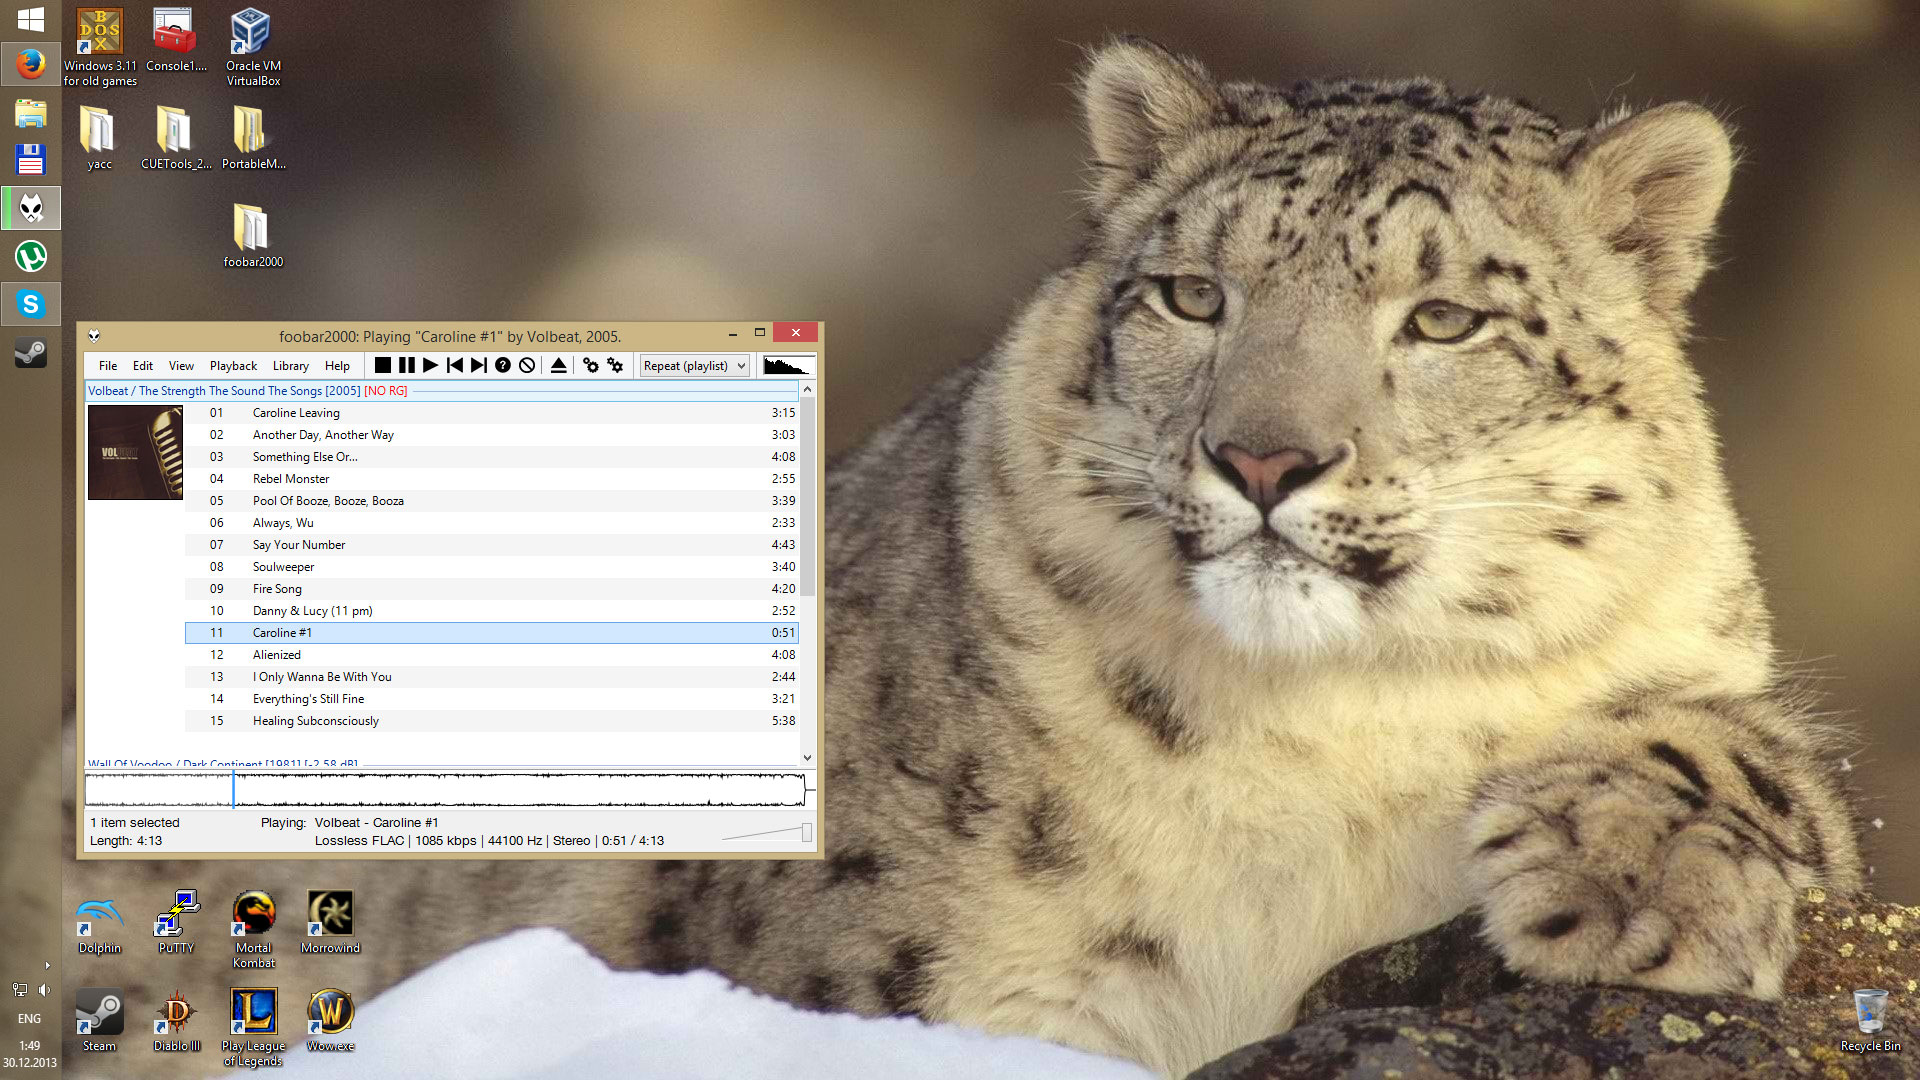Viewport: 1920px width, 1080px height.
Task: Click the Open/eject file icon
Action: 559,366
